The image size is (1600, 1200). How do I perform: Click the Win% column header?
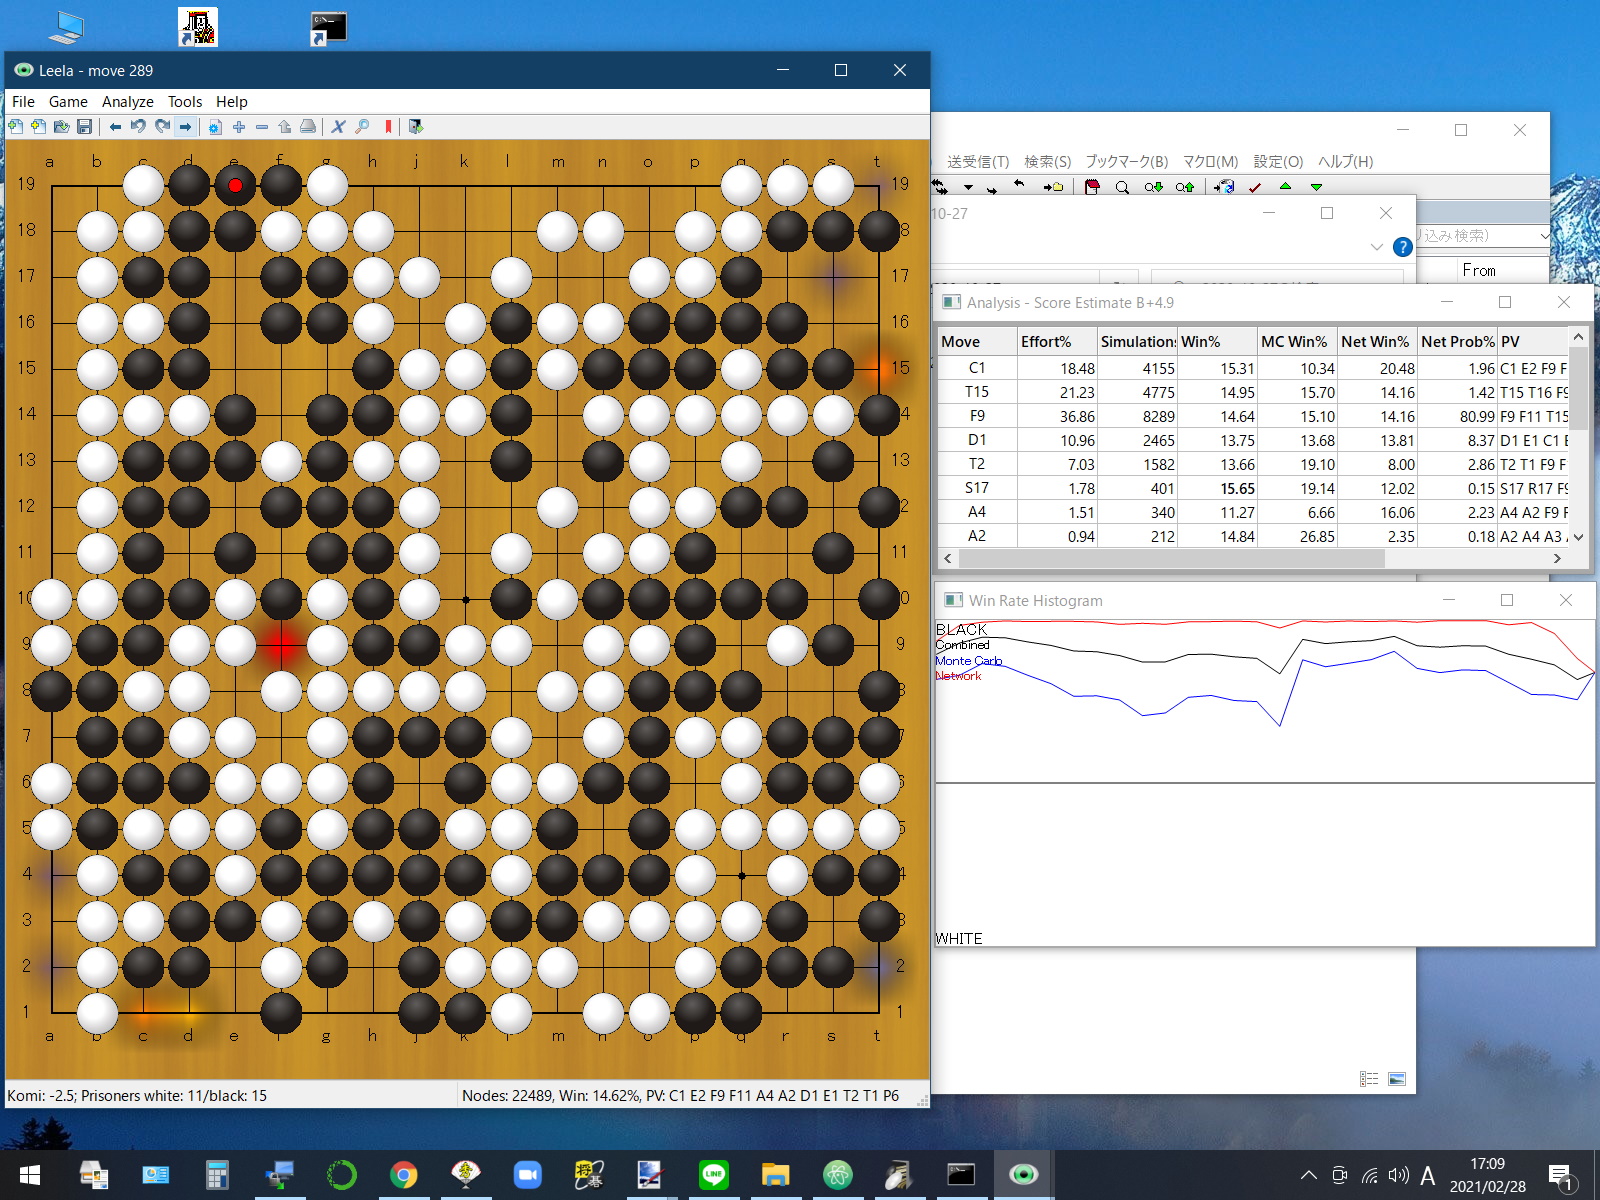point(1200,342)
